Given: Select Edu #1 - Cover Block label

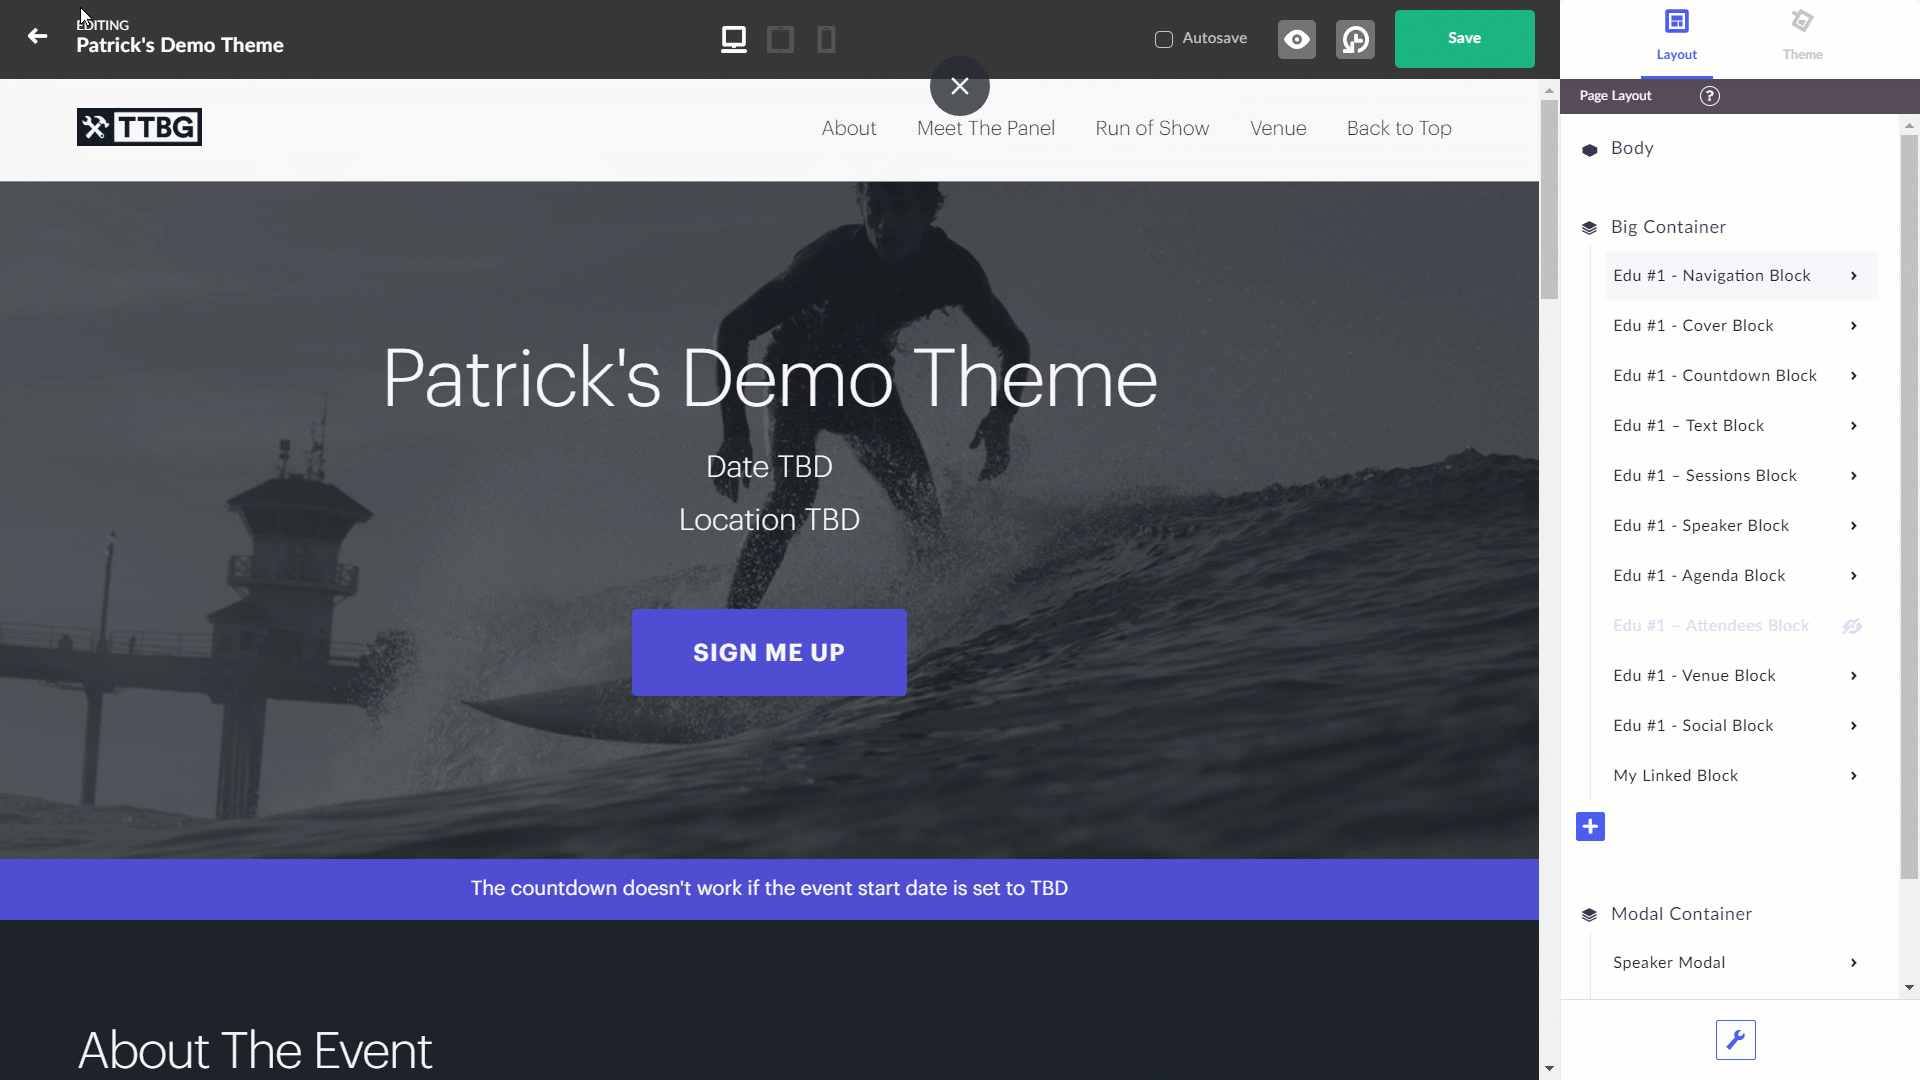Looking at the screenshot, I should click(x=1693, y=326).
